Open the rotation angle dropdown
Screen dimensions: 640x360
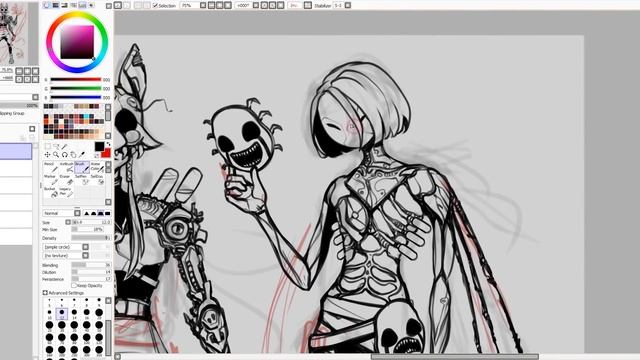click(256, 5)
